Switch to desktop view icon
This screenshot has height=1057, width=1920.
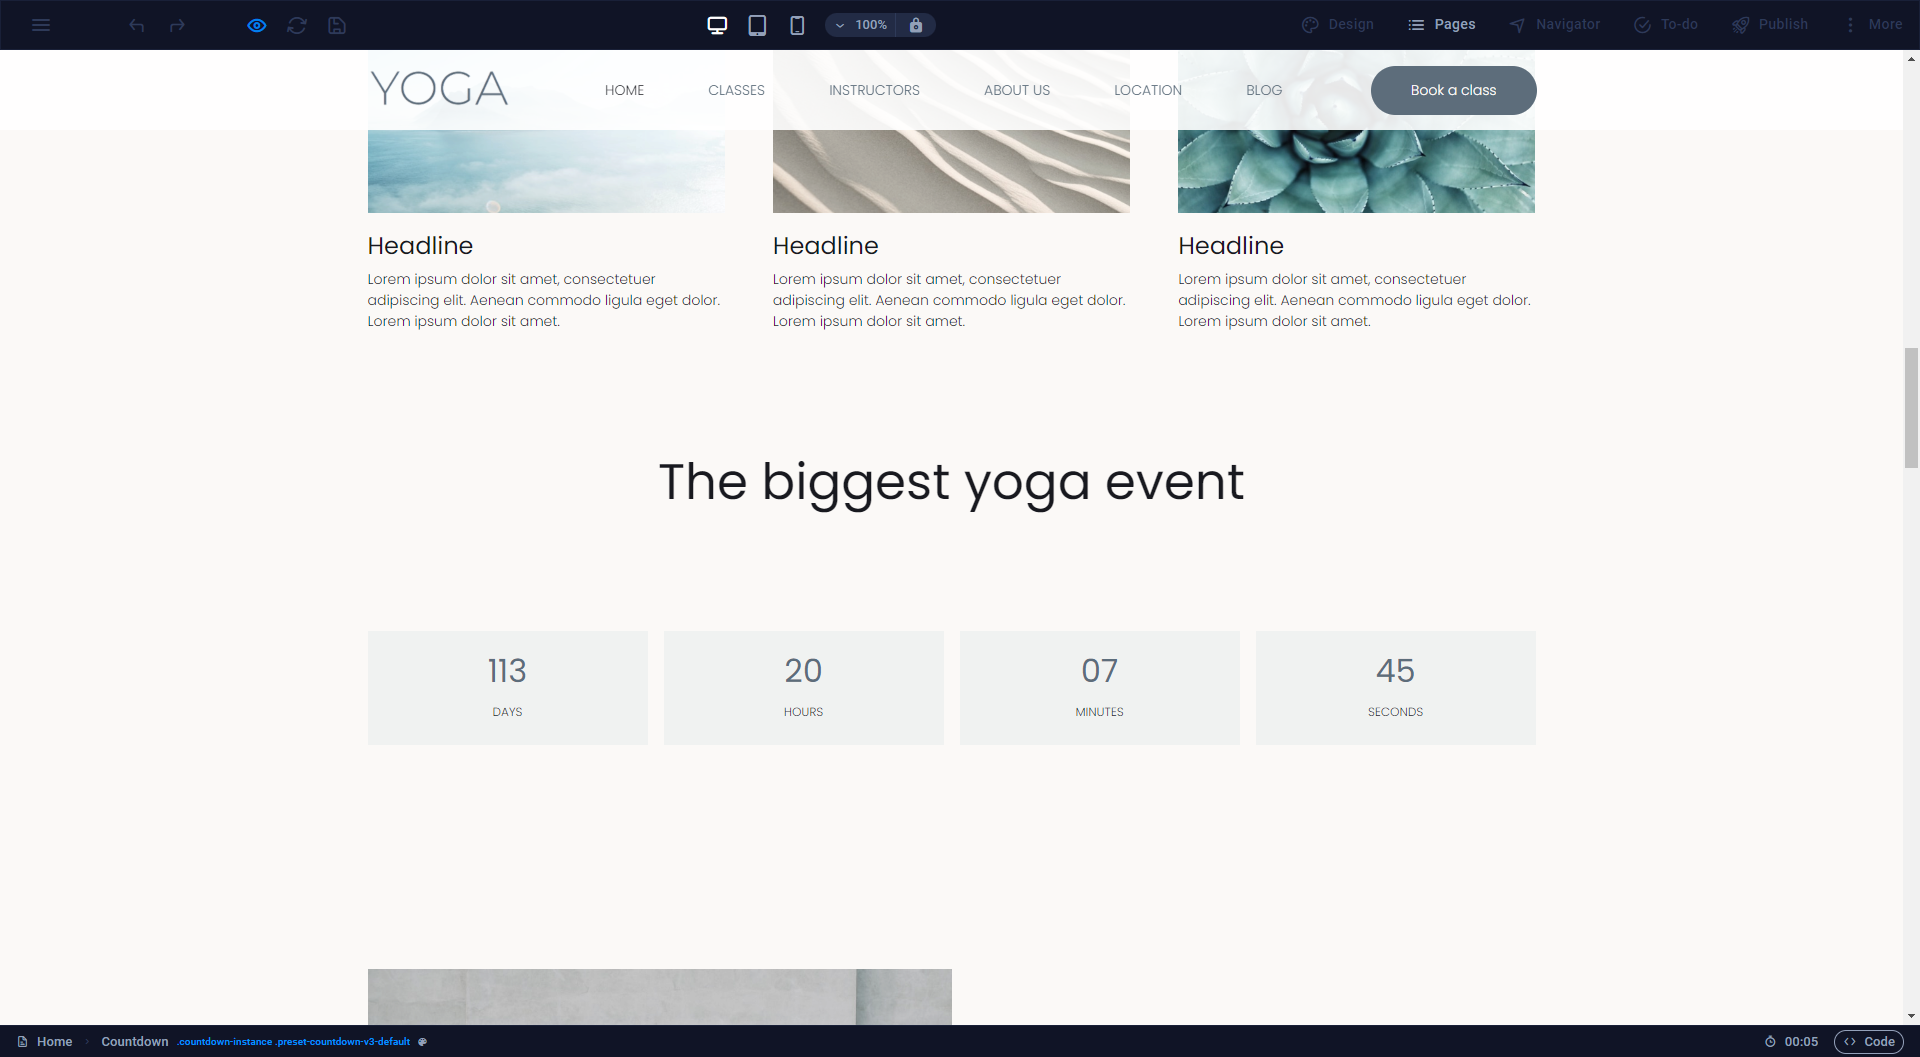717,25
